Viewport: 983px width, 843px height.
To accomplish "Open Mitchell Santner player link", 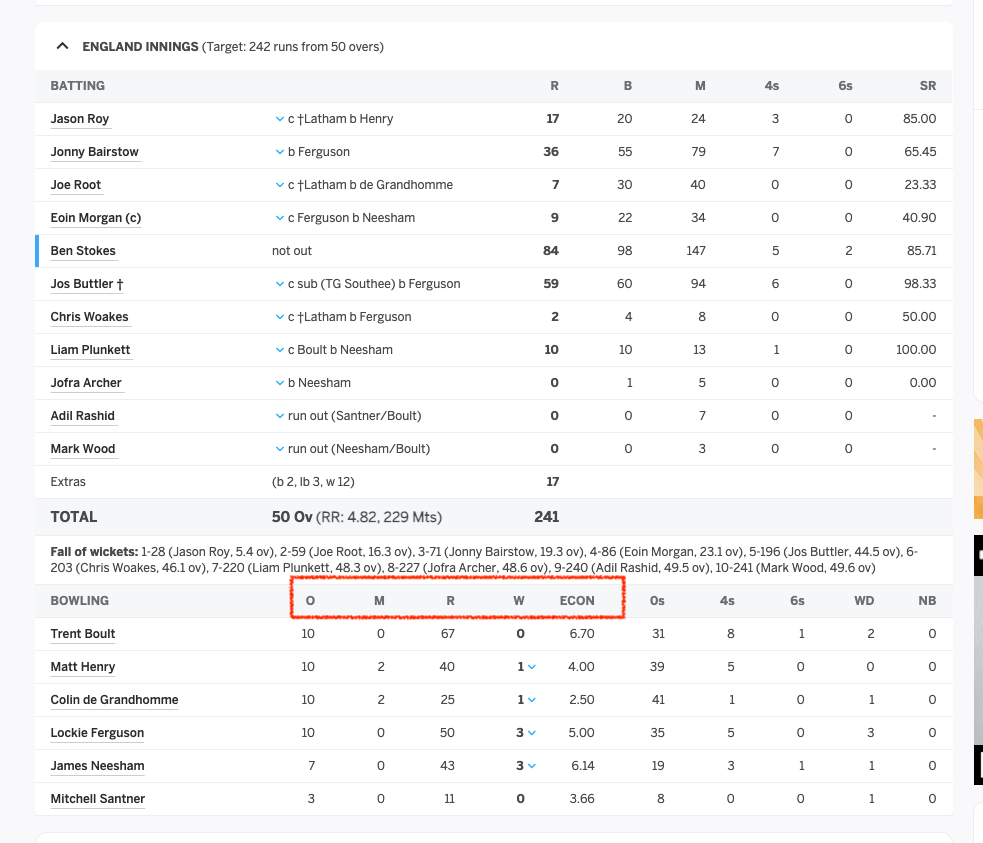I will point(98,798).
